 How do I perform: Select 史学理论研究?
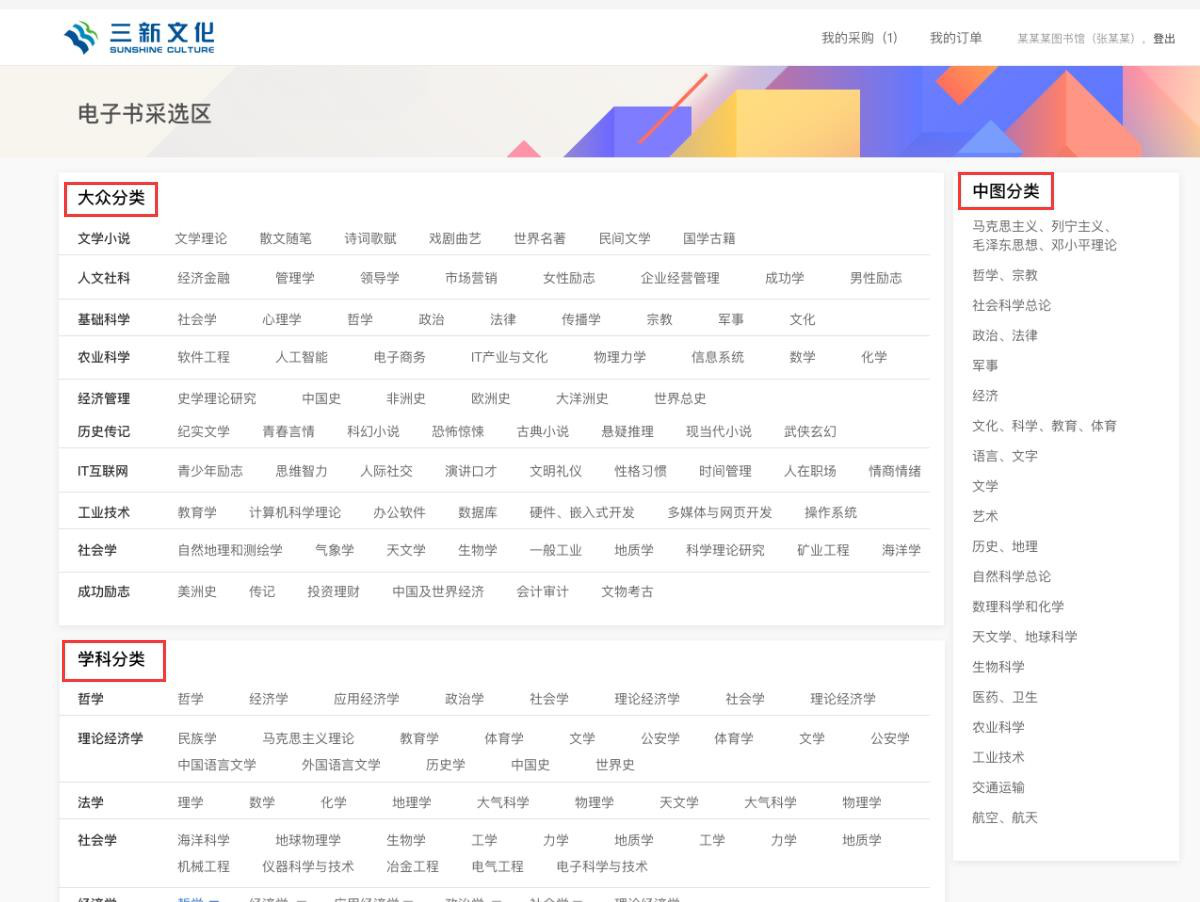click(x=217, y=398)
